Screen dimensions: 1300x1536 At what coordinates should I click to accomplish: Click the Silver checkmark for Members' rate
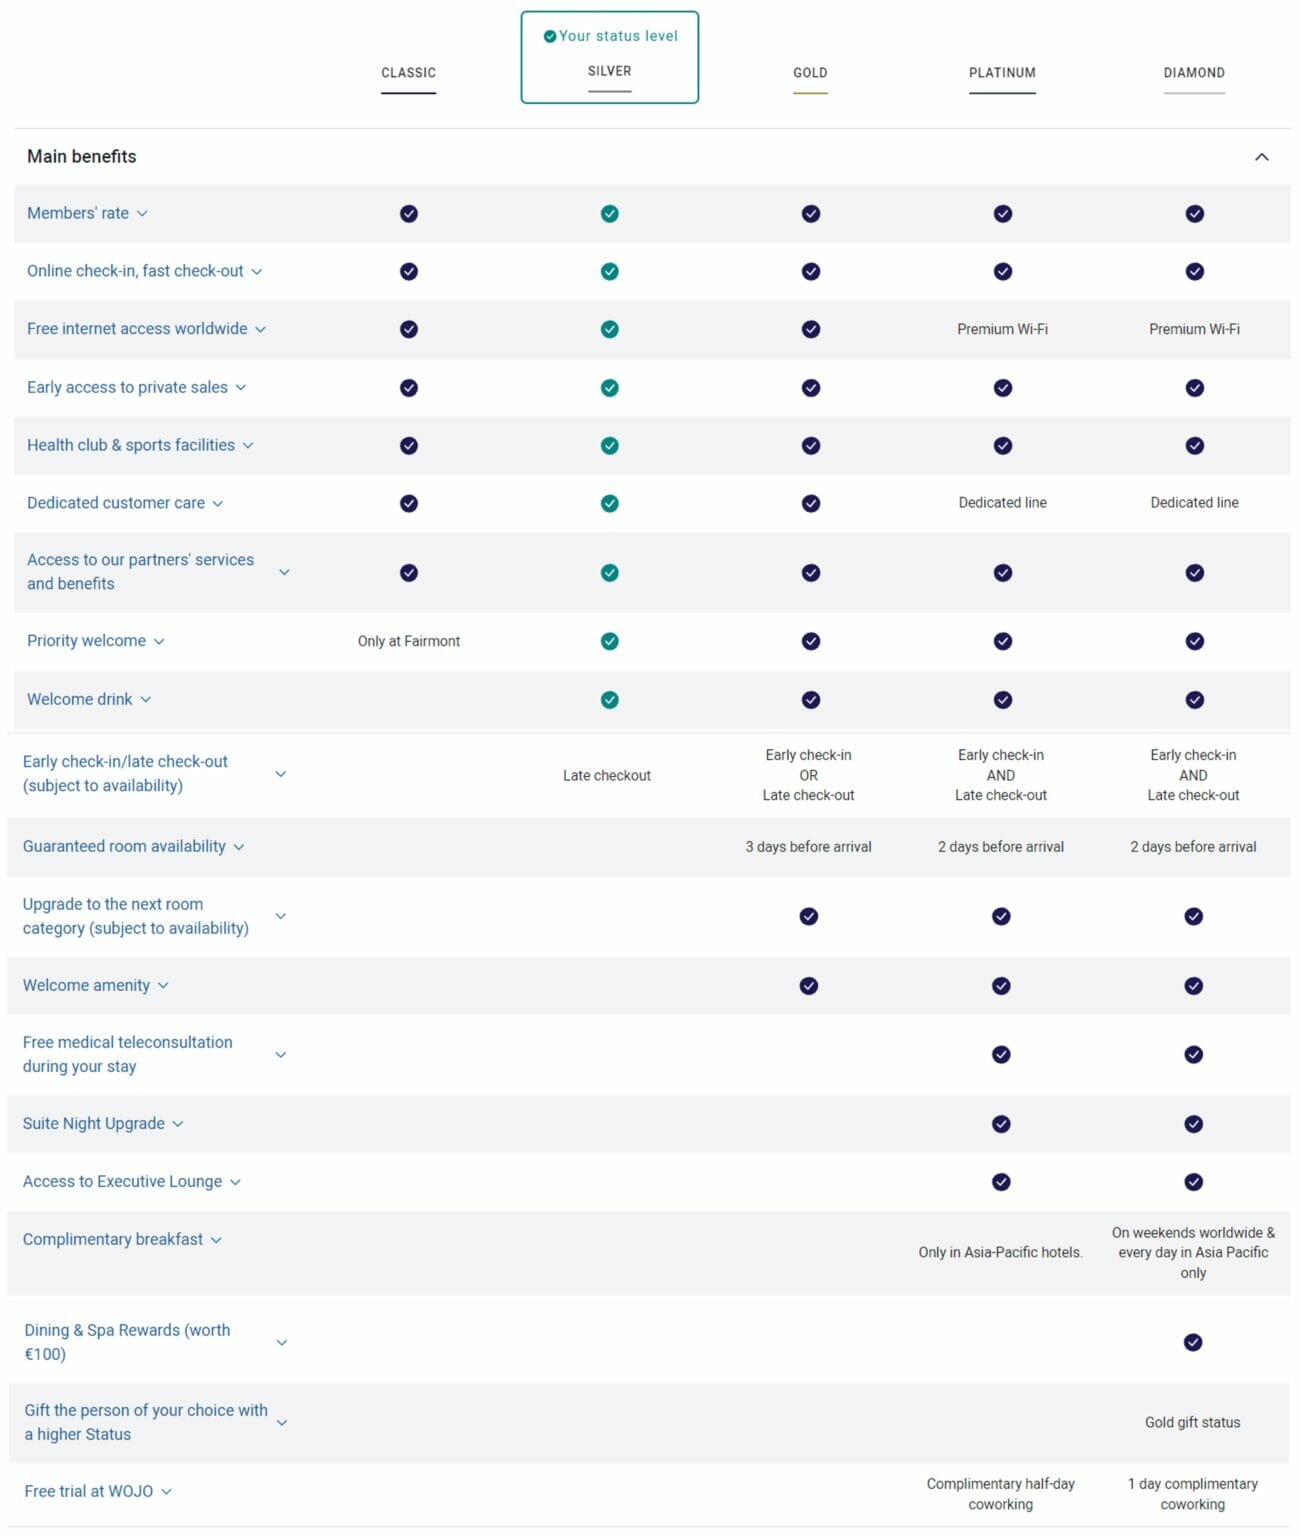pos(609,213)
